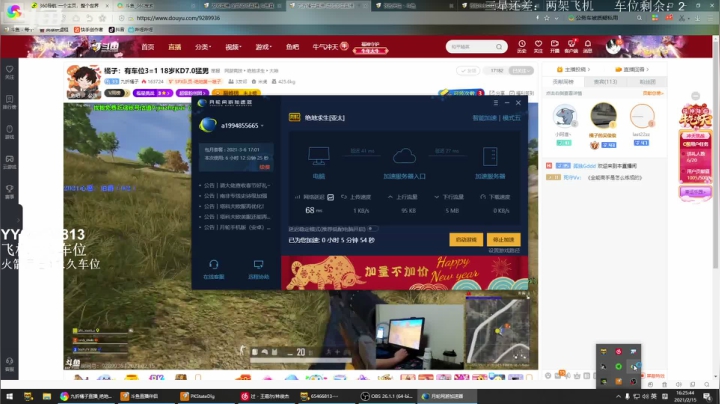This screenshot has width=720, height=404.
Task: Switch to the contribution weekly ranking tab
Action: coord(563,82)
